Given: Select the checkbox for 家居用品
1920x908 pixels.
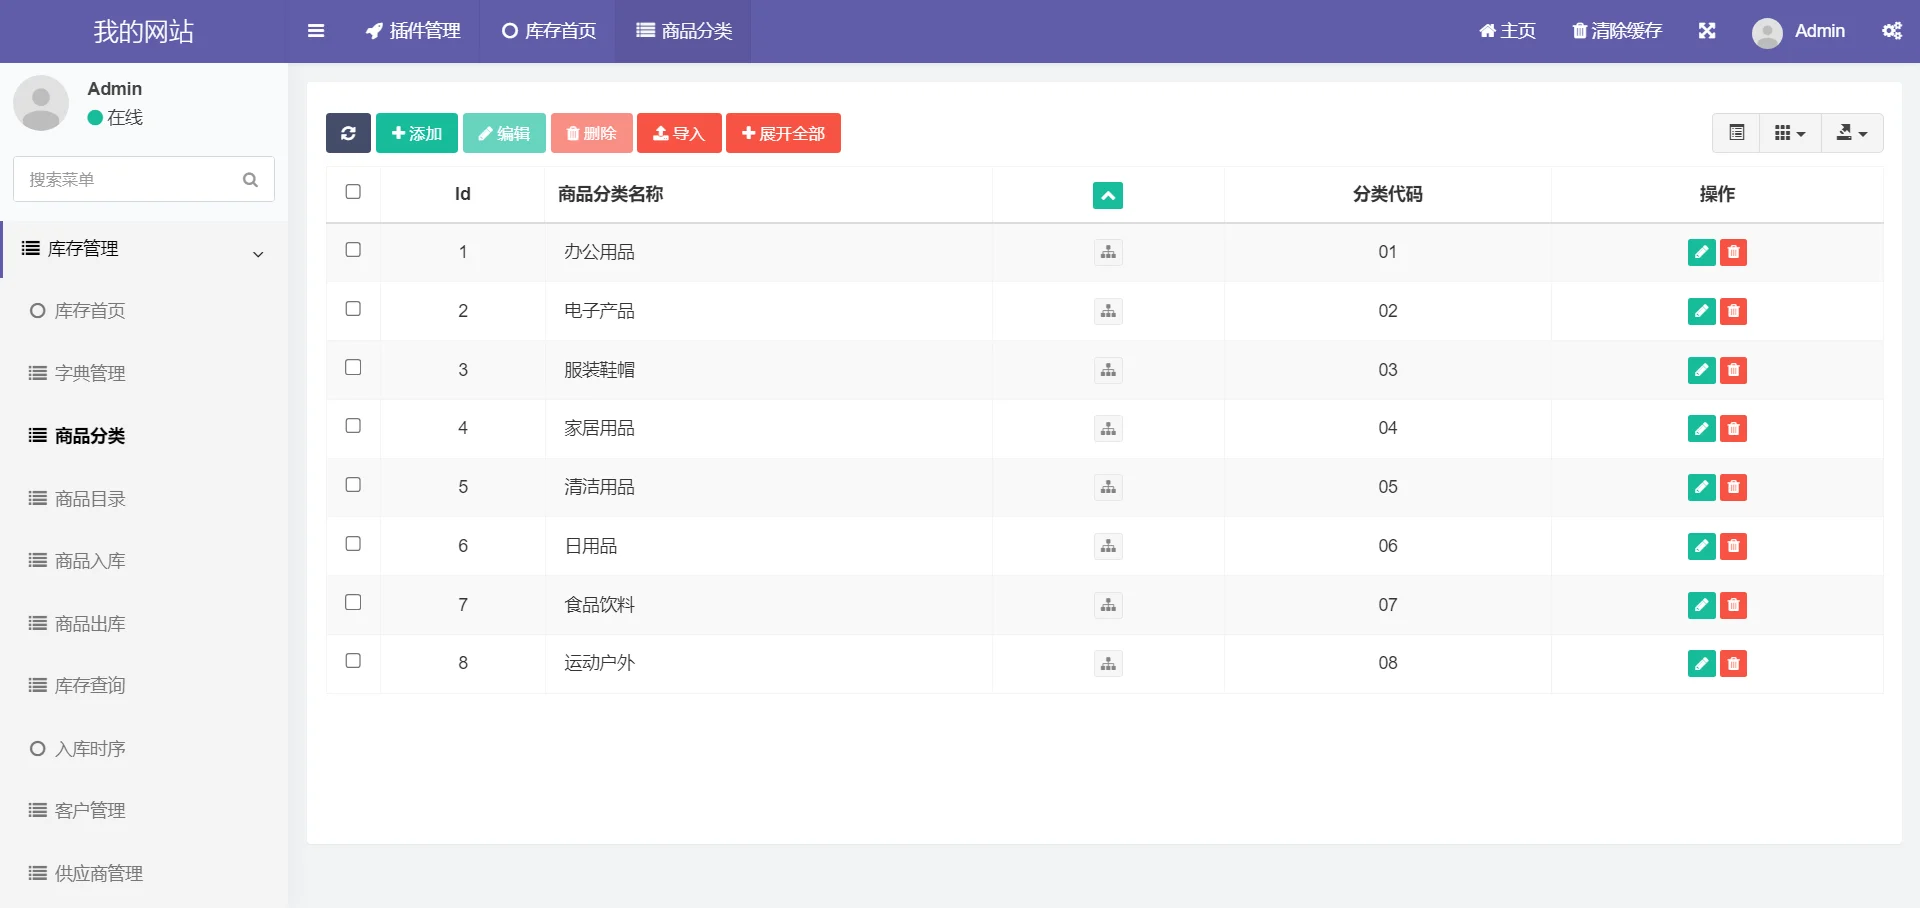Looking at the screenshot, I should click(x=352, y=426).
